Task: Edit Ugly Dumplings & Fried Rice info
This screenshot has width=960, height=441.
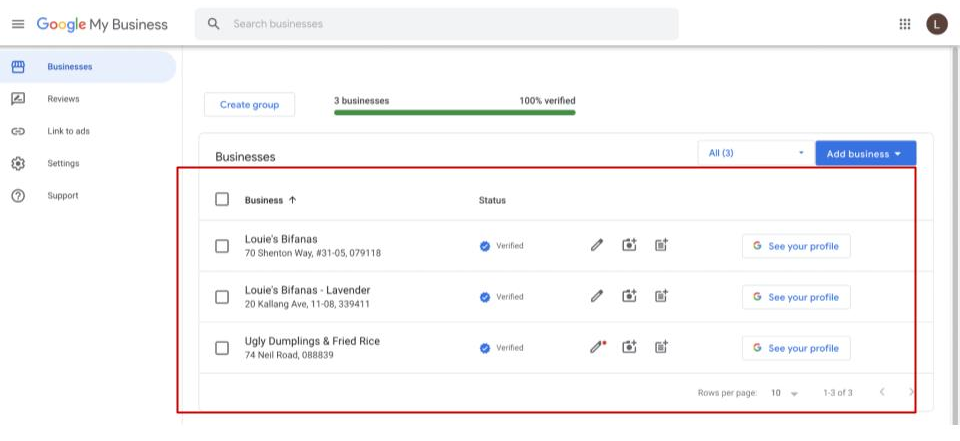Action: tap(597, 347)
